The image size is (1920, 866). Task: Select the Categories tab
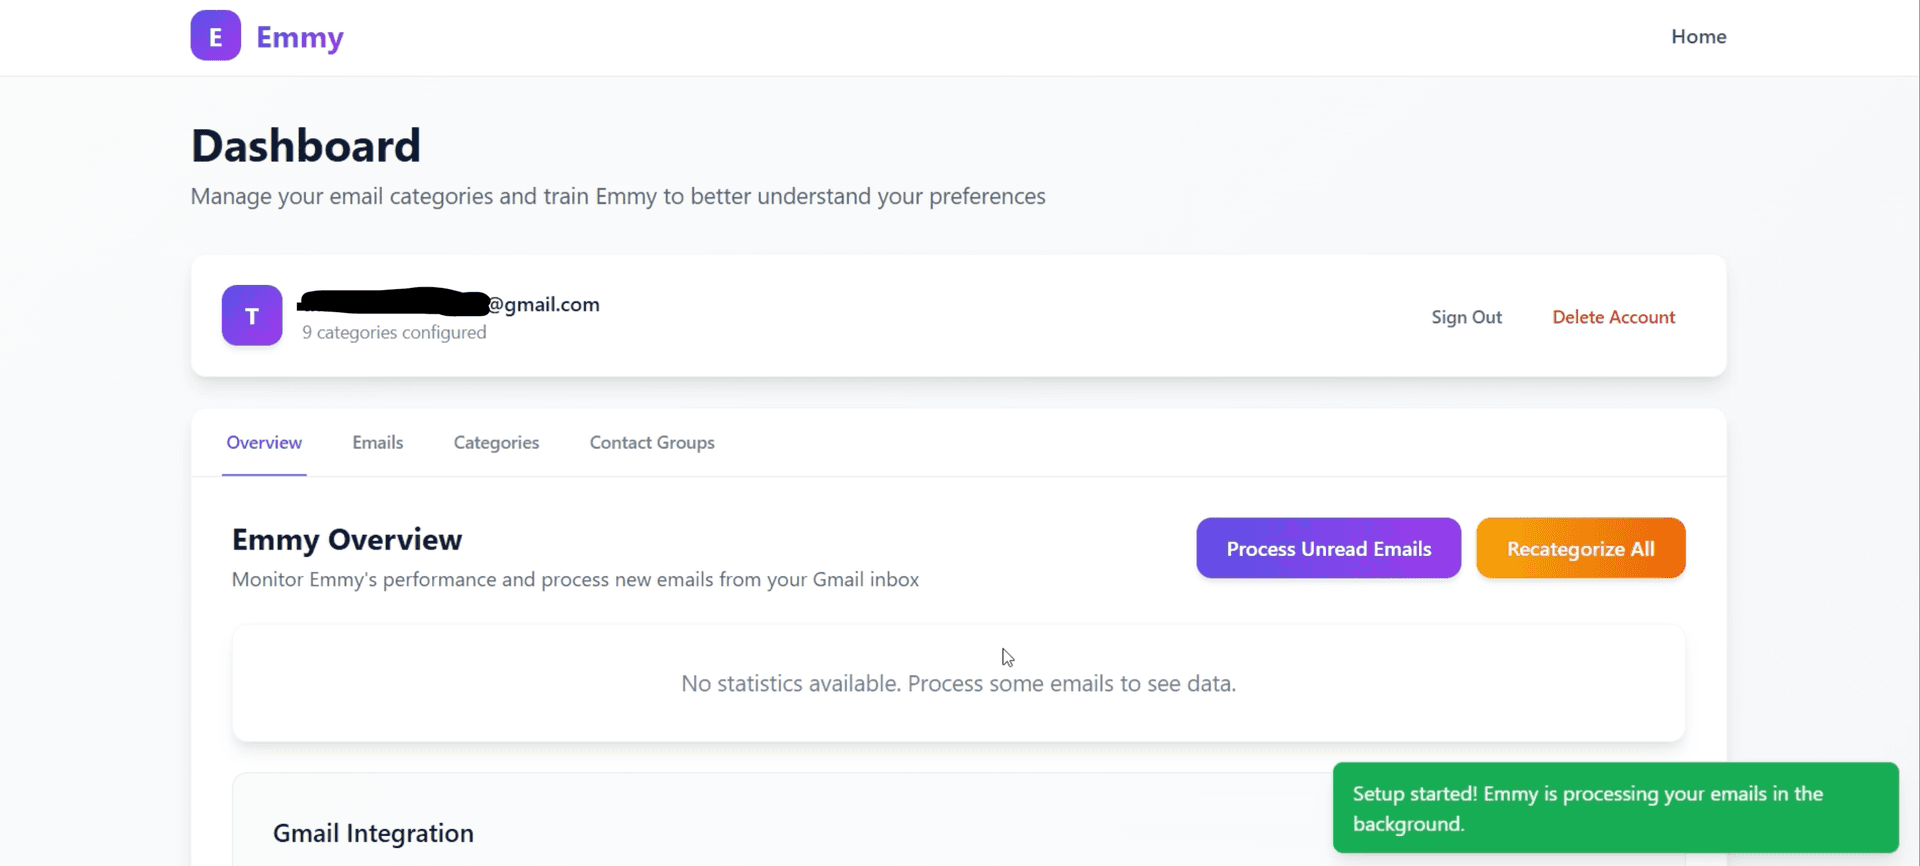click(496, 443)
